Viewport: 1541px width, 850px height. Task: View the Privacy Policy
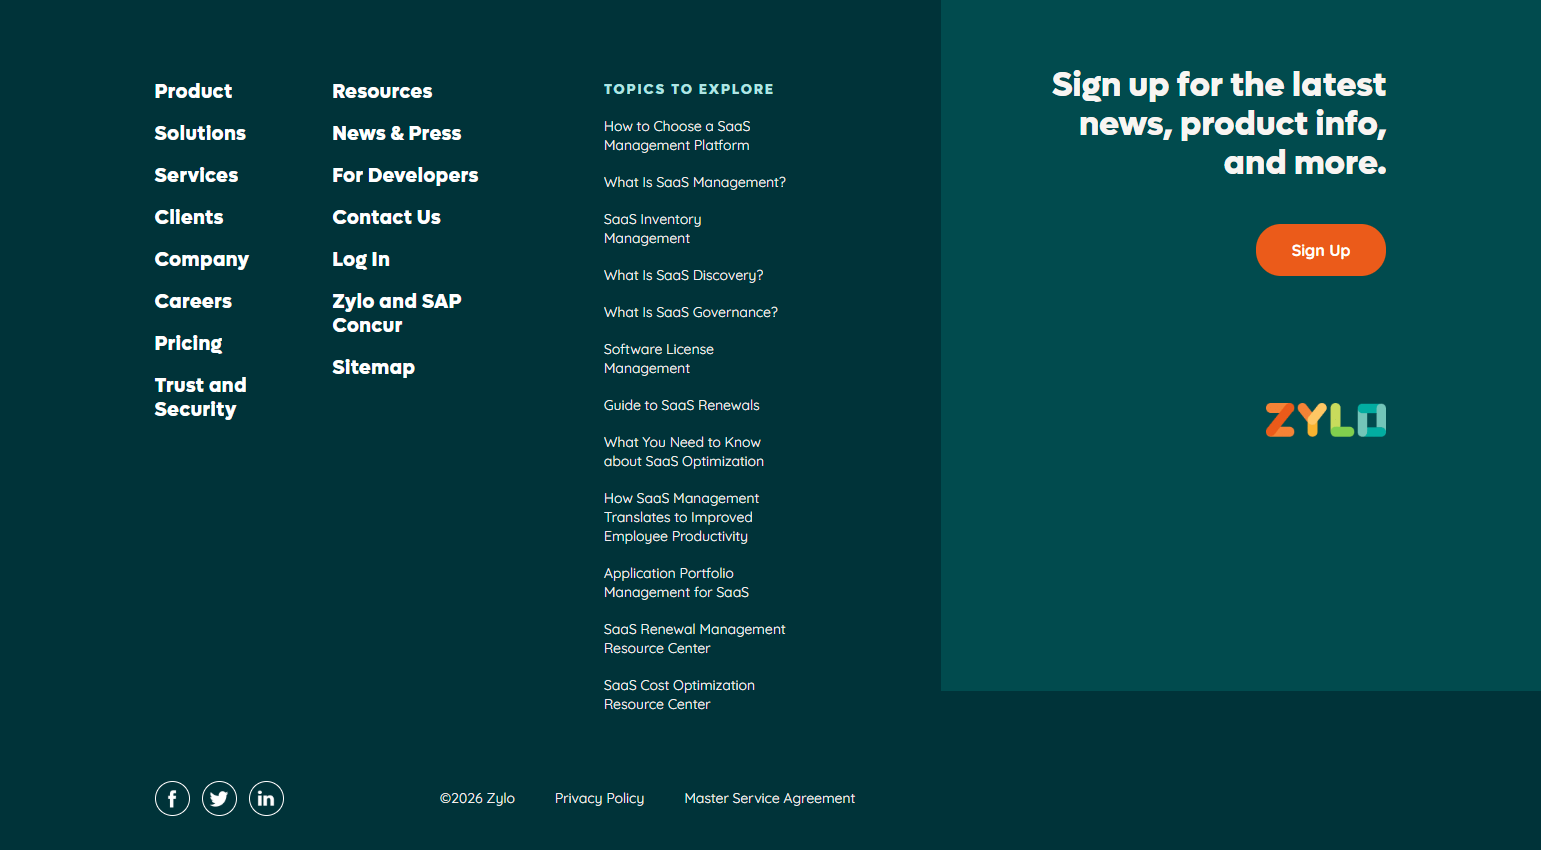(x=599, y=798)
